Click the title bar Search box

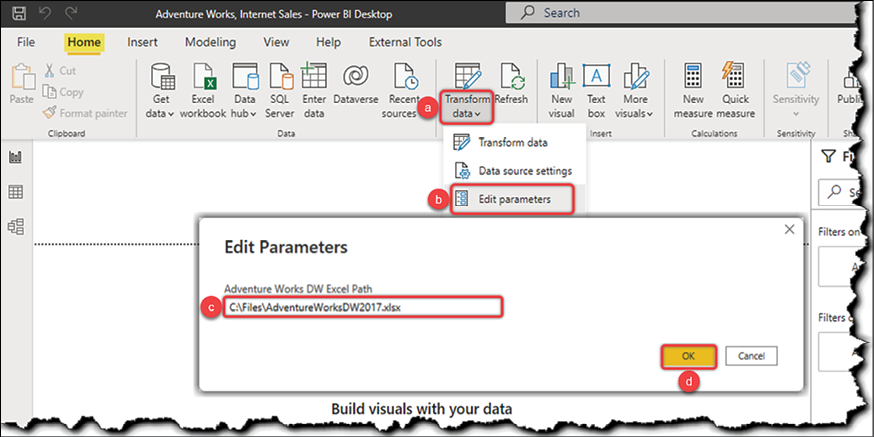tap(679, 13)
